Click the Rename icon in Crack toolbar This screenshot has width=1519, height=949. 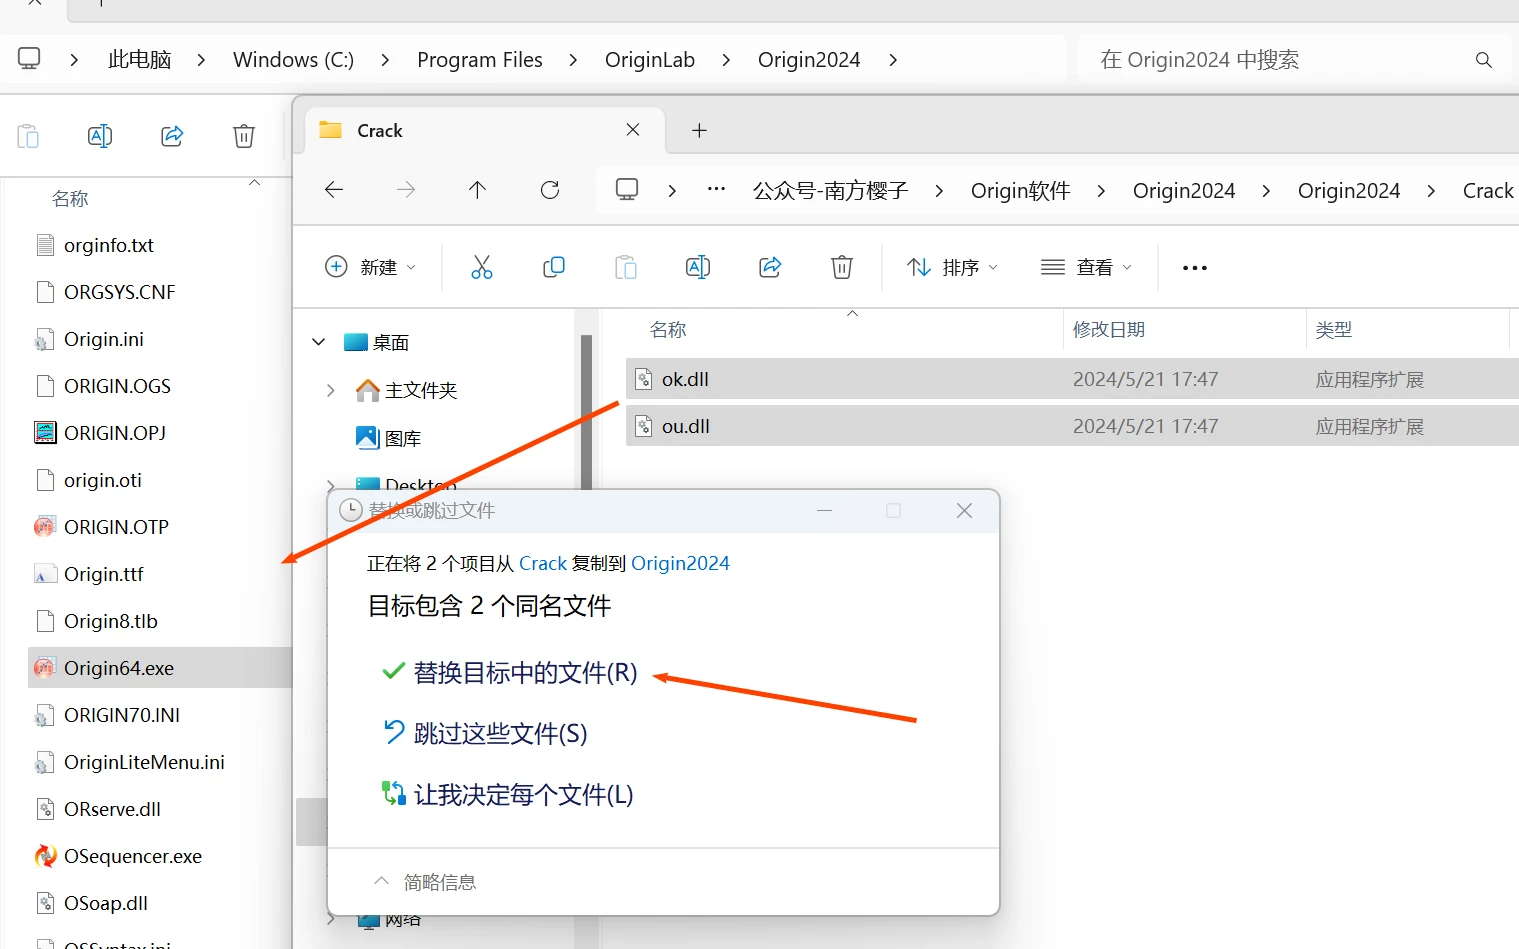coord(698,267)
